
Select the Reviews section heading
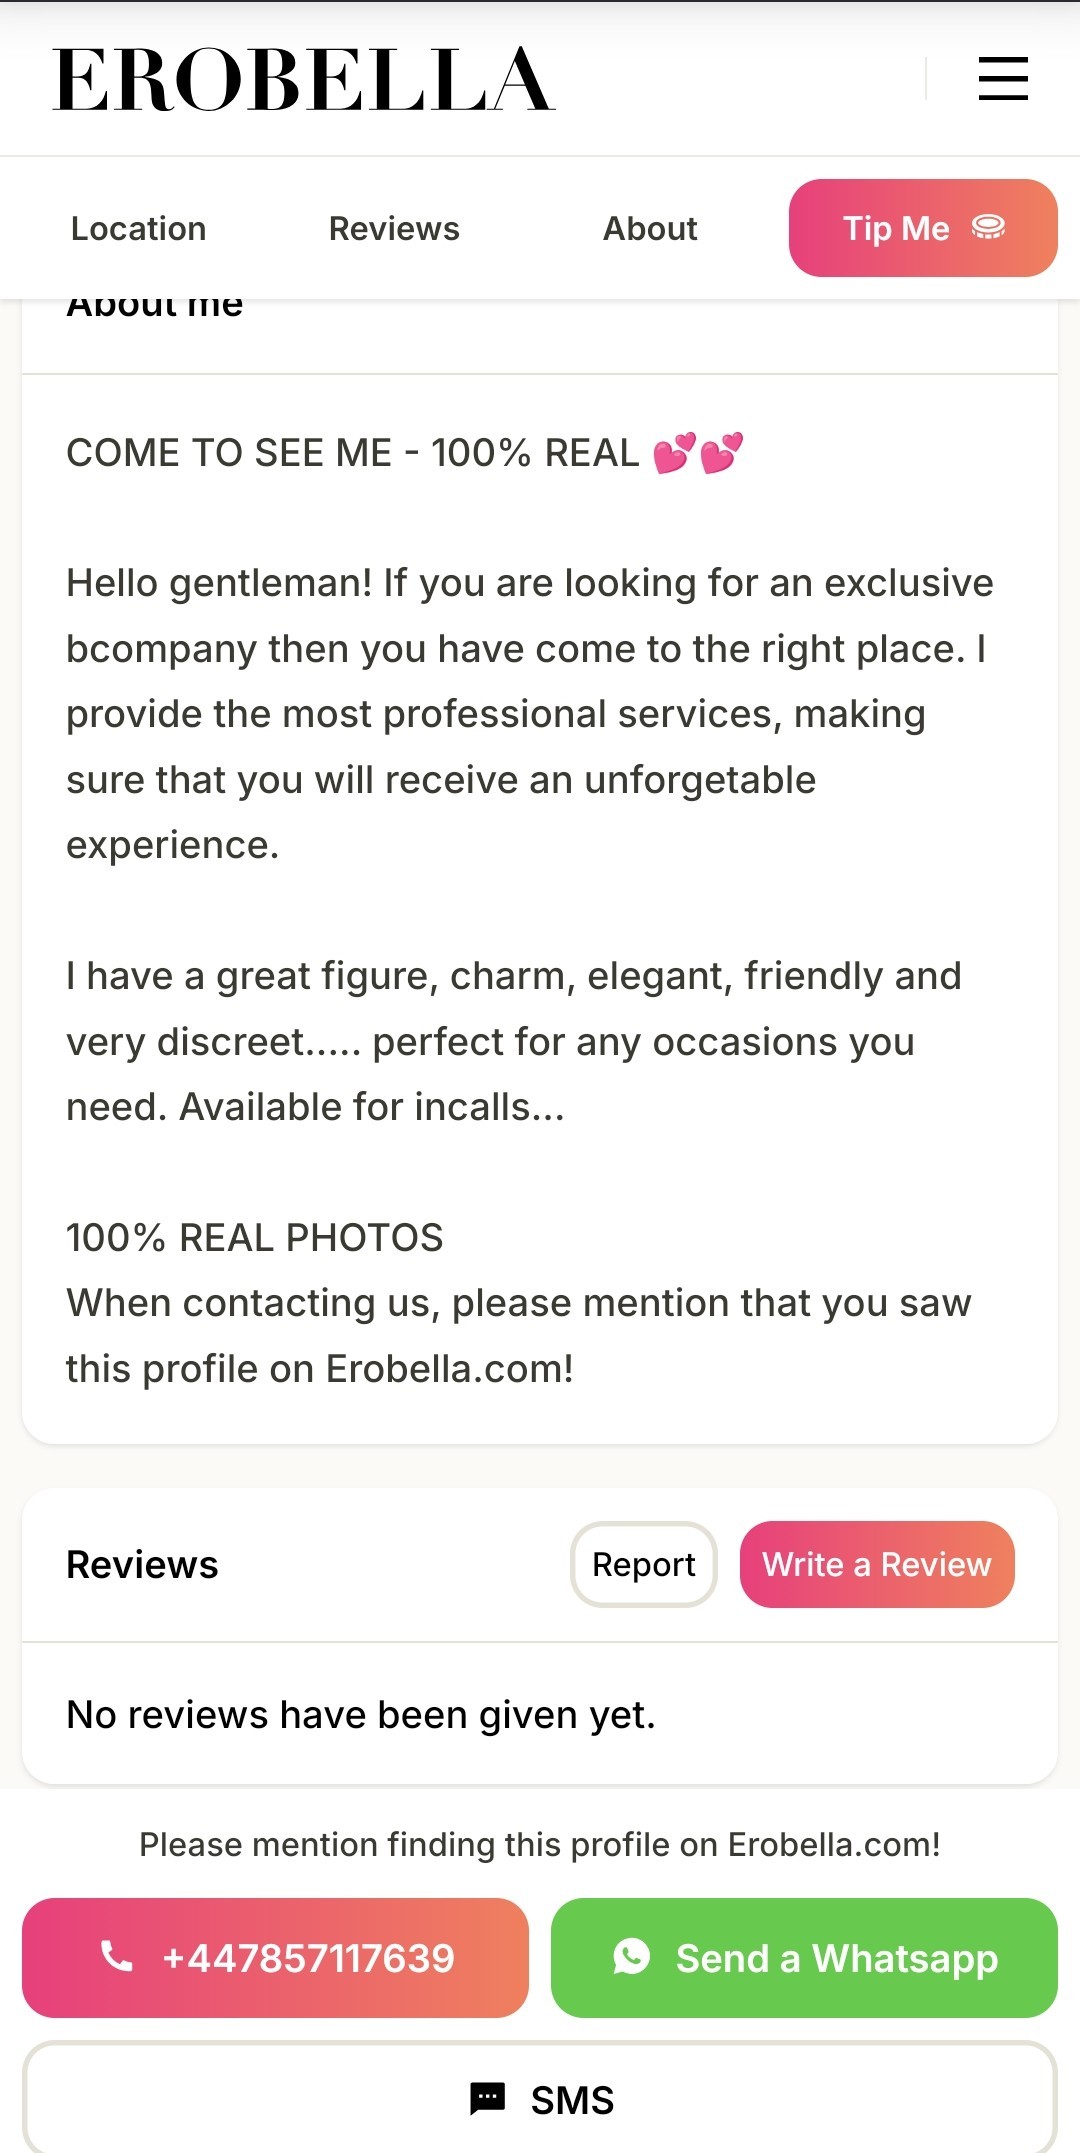click(142, 1565)
